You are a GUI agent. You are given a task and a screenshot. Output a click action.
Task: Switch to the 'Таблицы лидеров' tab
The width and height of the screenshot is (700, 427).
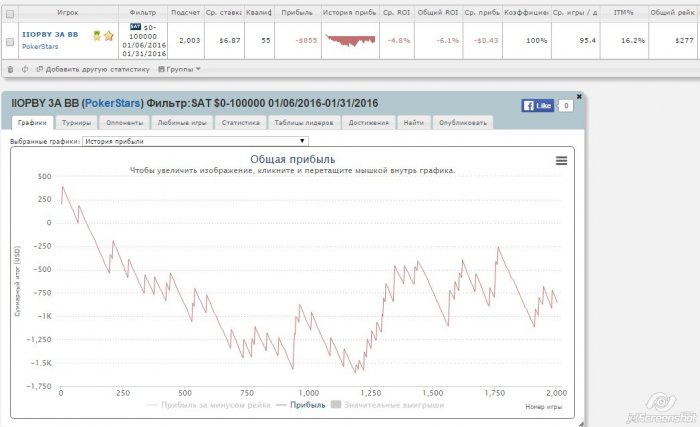click(x=304, y=122)
